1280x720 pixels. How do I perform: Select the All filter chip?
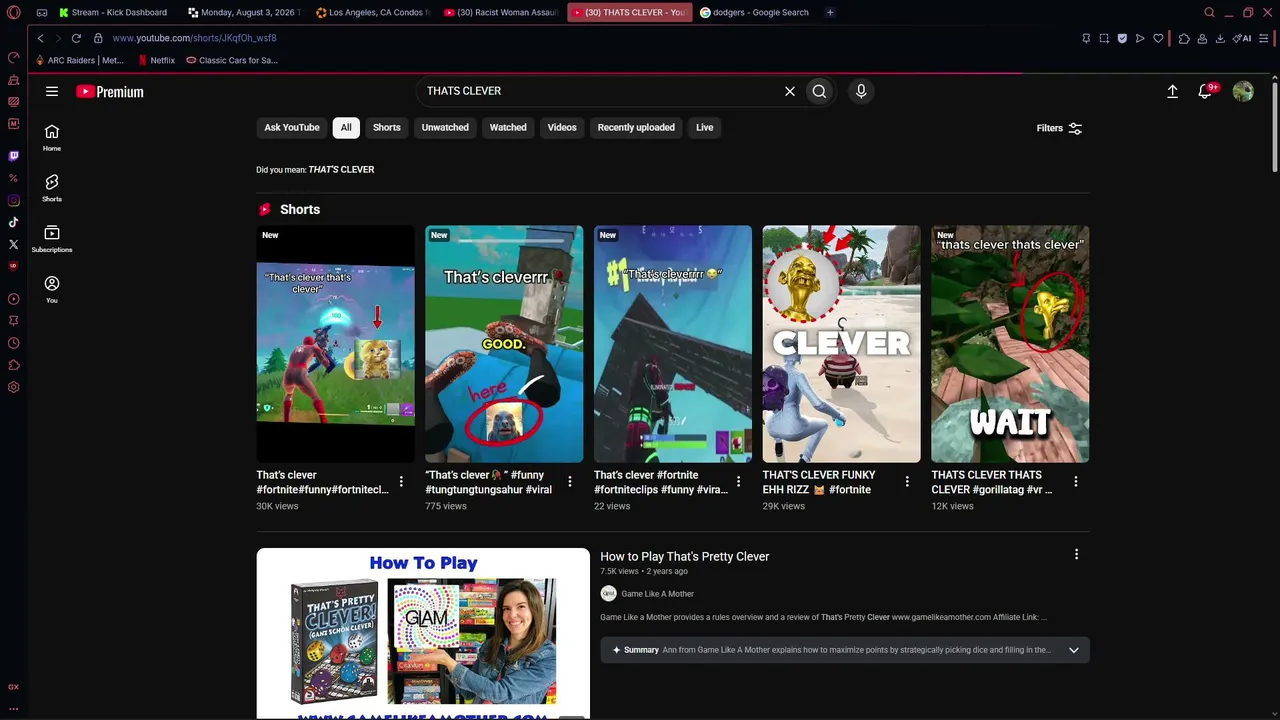pyautogui.click(x=346, y=128)
